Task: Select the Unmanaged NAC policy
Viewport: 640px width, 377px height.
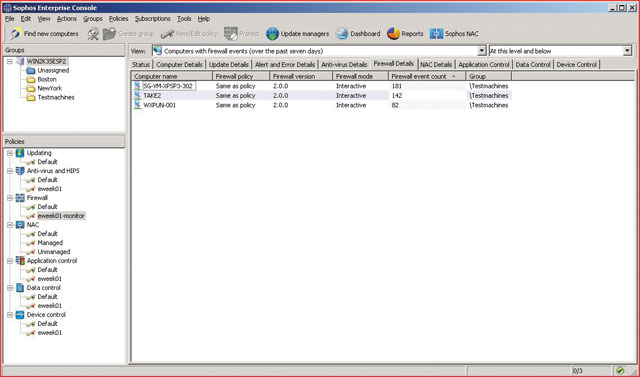Action: pyautogui.click(x=53, y=252)
